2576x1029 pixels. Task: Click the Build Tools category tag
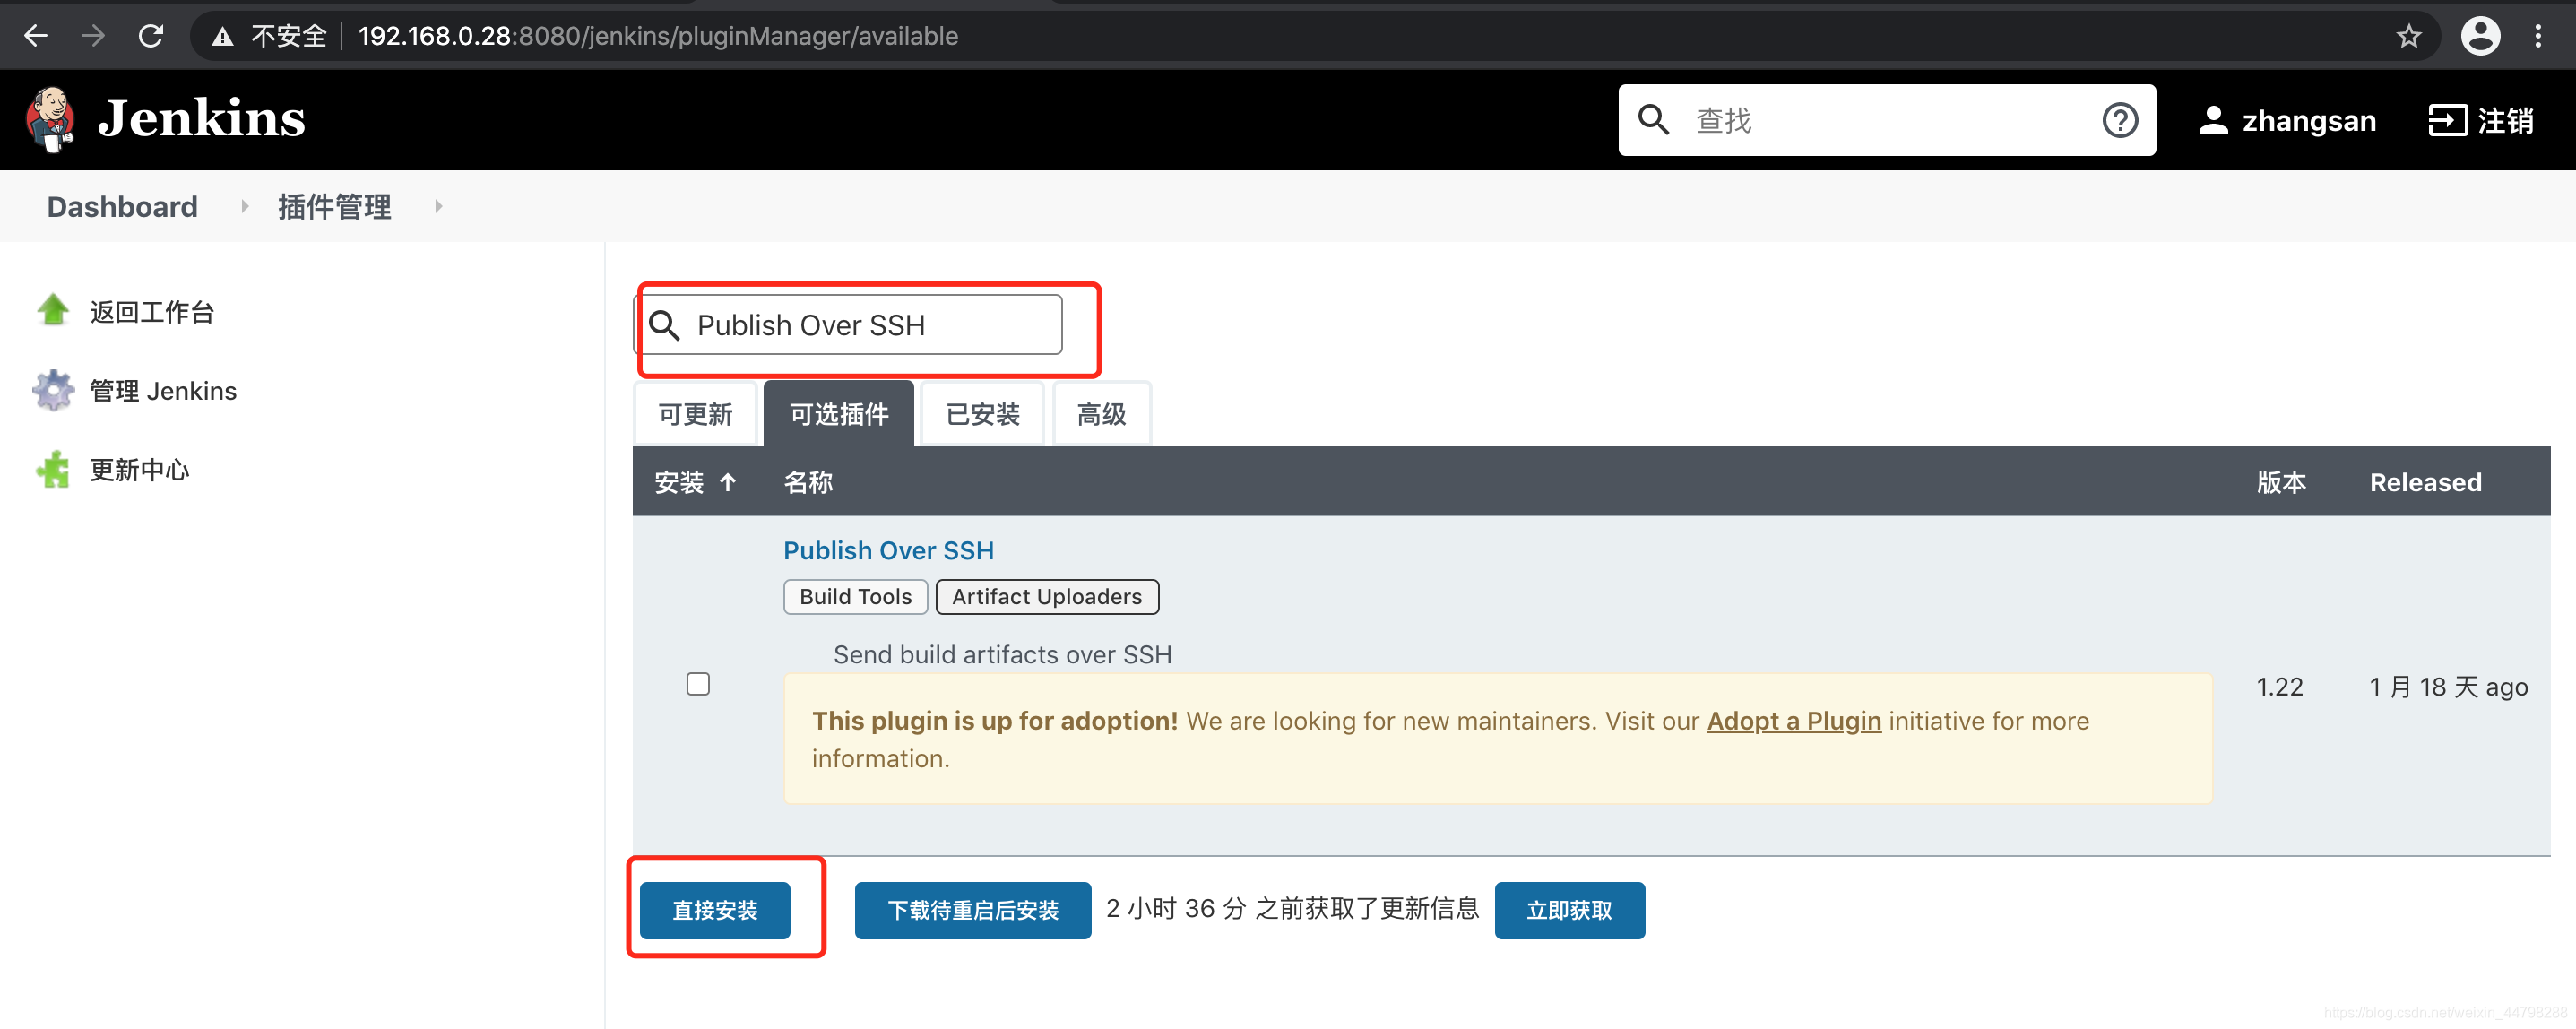pyautogui.click(x=855, y=597)
